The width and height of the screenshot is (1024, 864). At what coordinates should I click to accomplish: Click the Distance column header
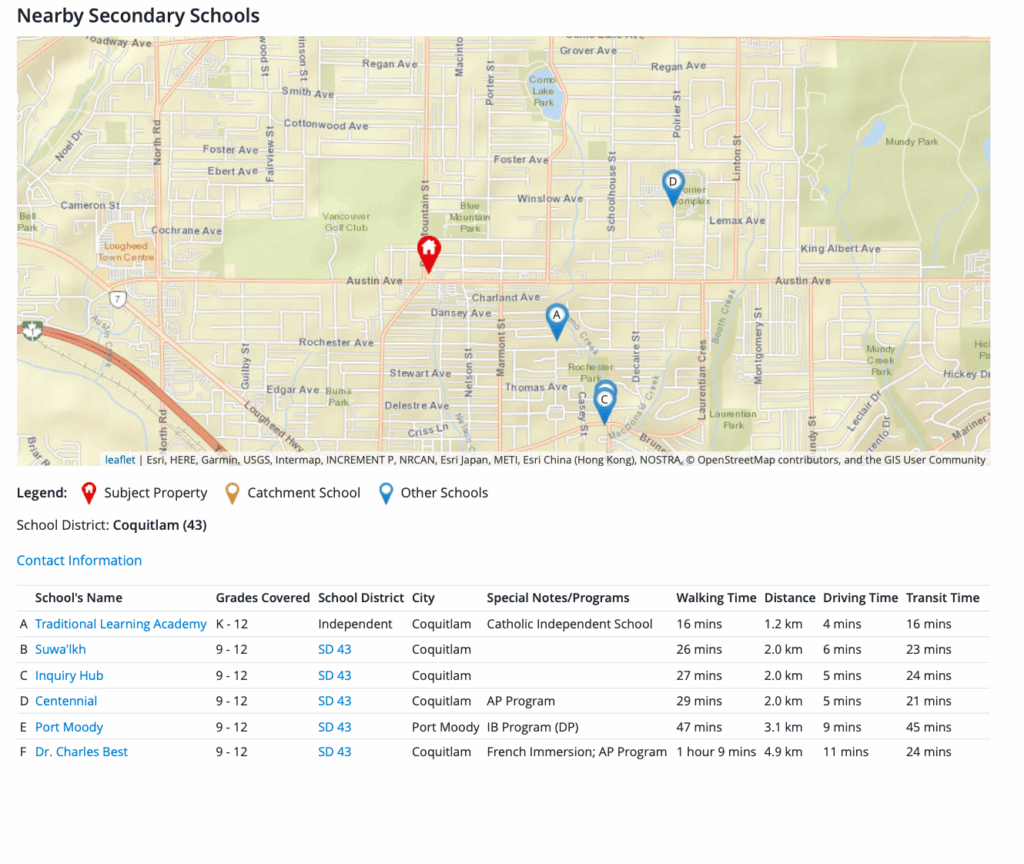click(790, 598)
